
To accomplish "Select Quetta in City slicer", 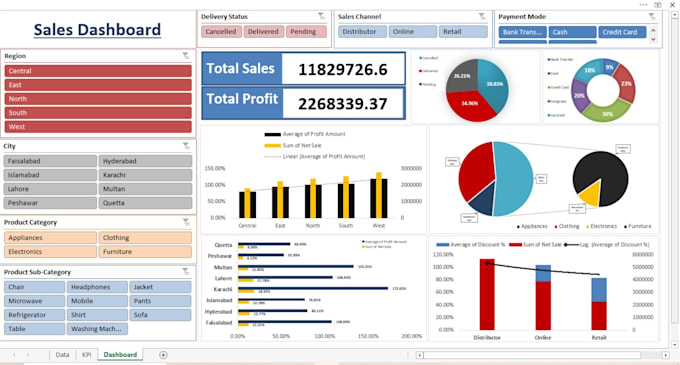I will coord(145,202).
